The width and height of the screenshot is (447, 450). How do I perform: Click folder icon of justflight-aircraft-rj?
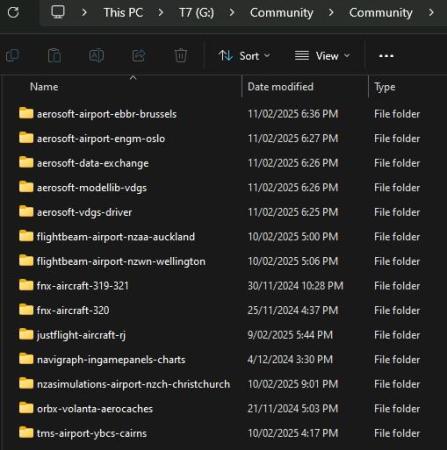click(x=26, y=335)
